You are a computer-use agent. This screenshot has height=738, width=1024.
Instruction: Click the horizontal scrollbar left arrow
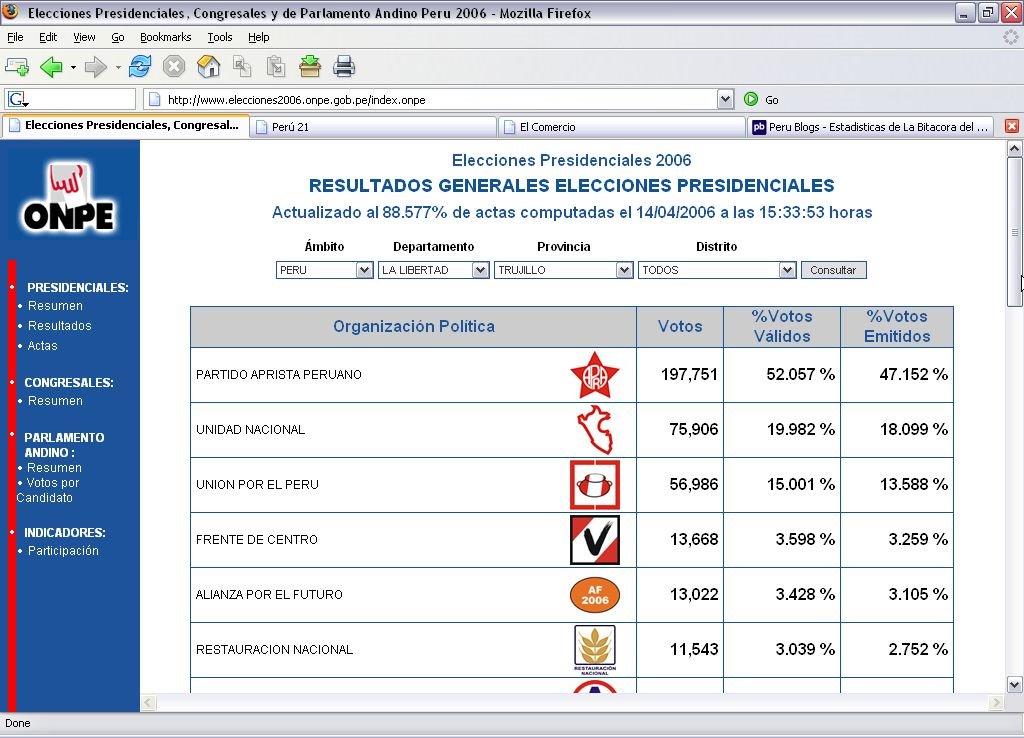point(149,703)
